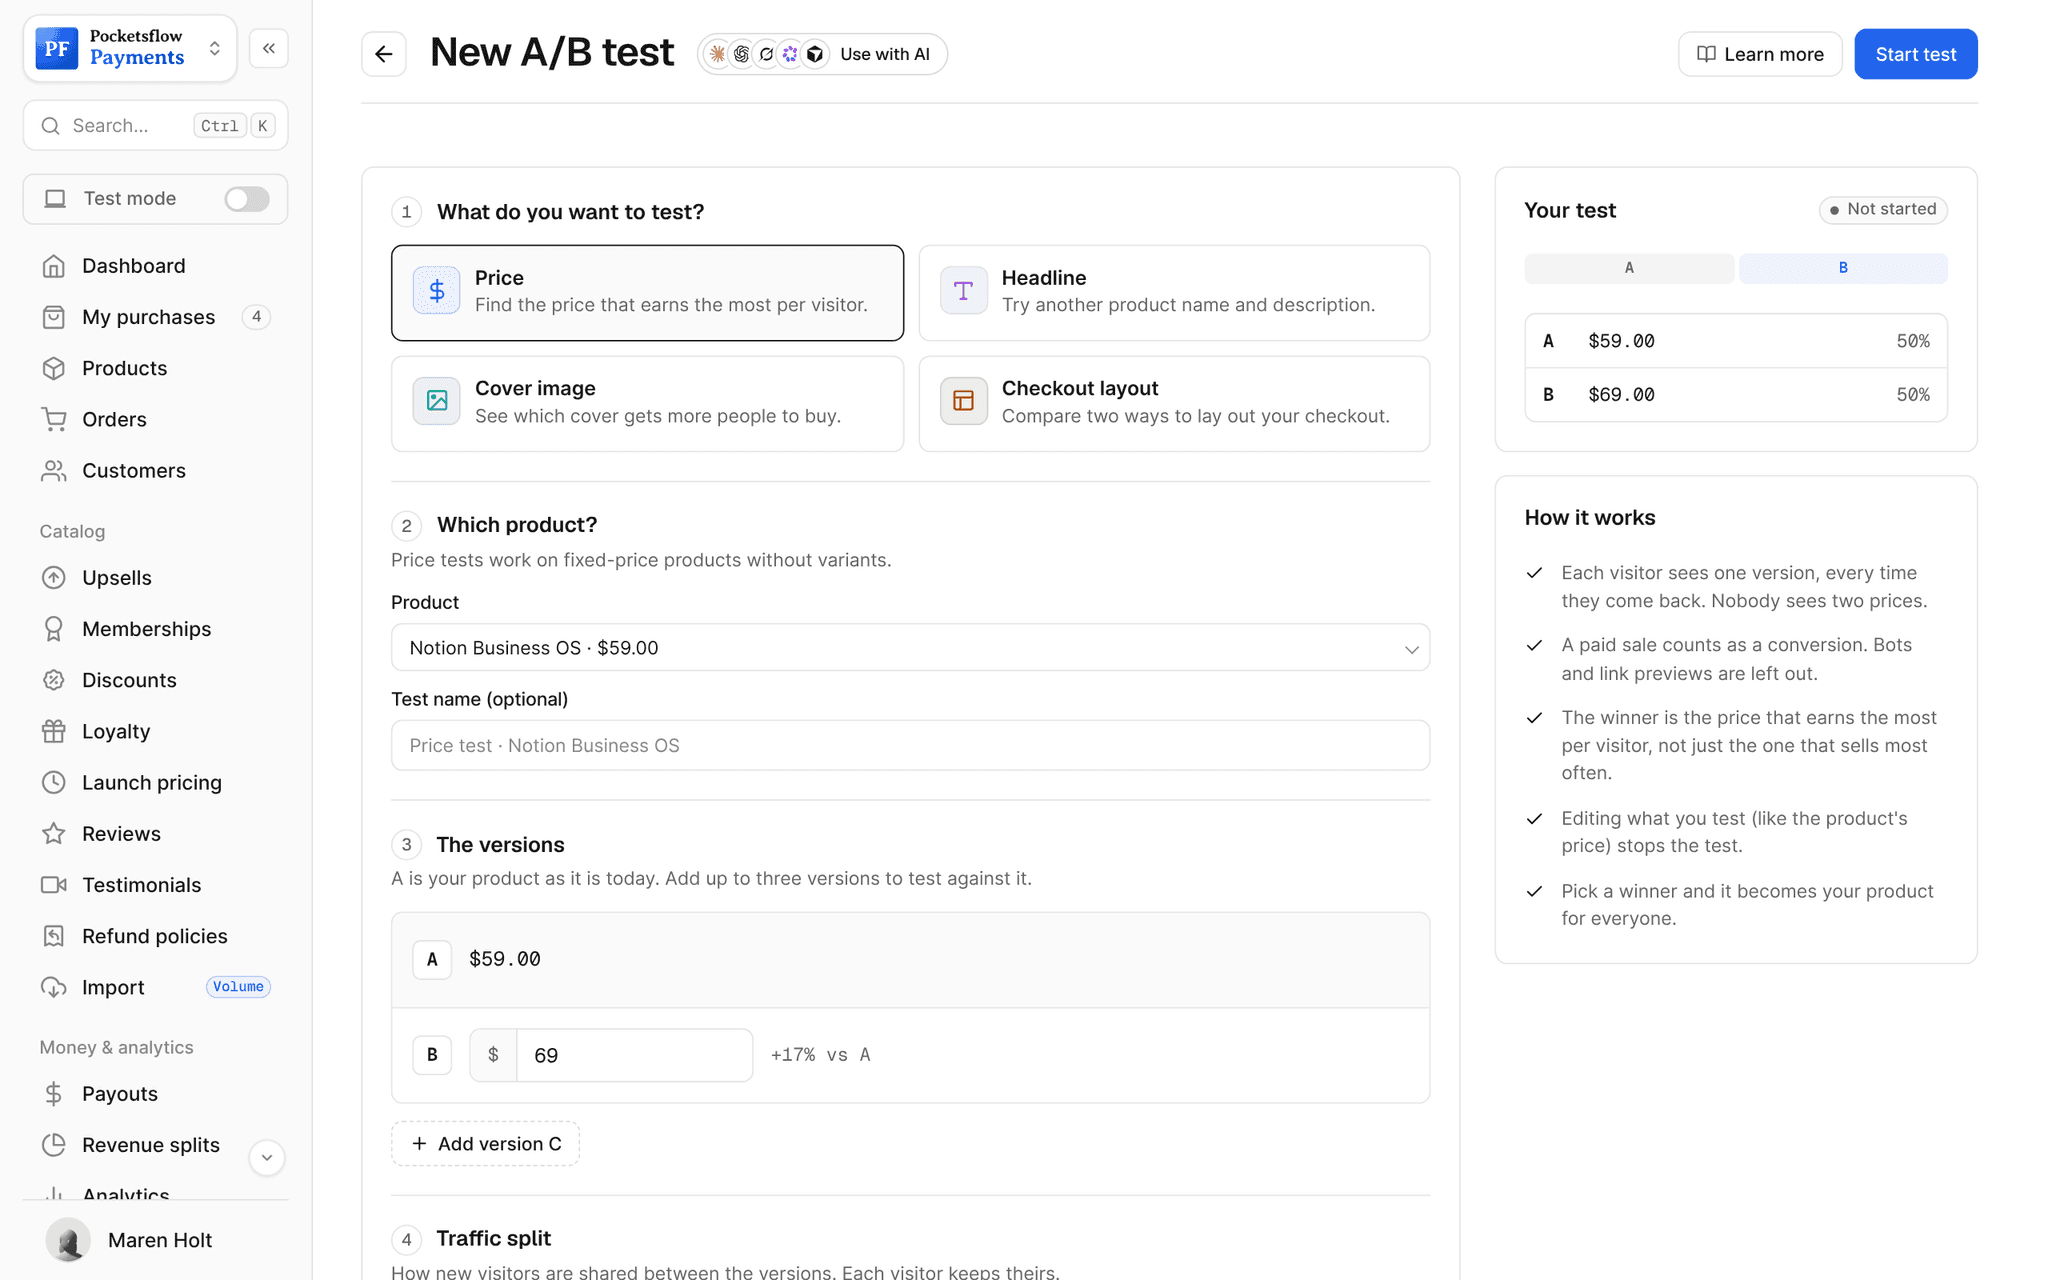The width and height of the screenshot is (2048, 1280).
Task: Click the Checkout layout icon
Action: (x=963, y=401)
